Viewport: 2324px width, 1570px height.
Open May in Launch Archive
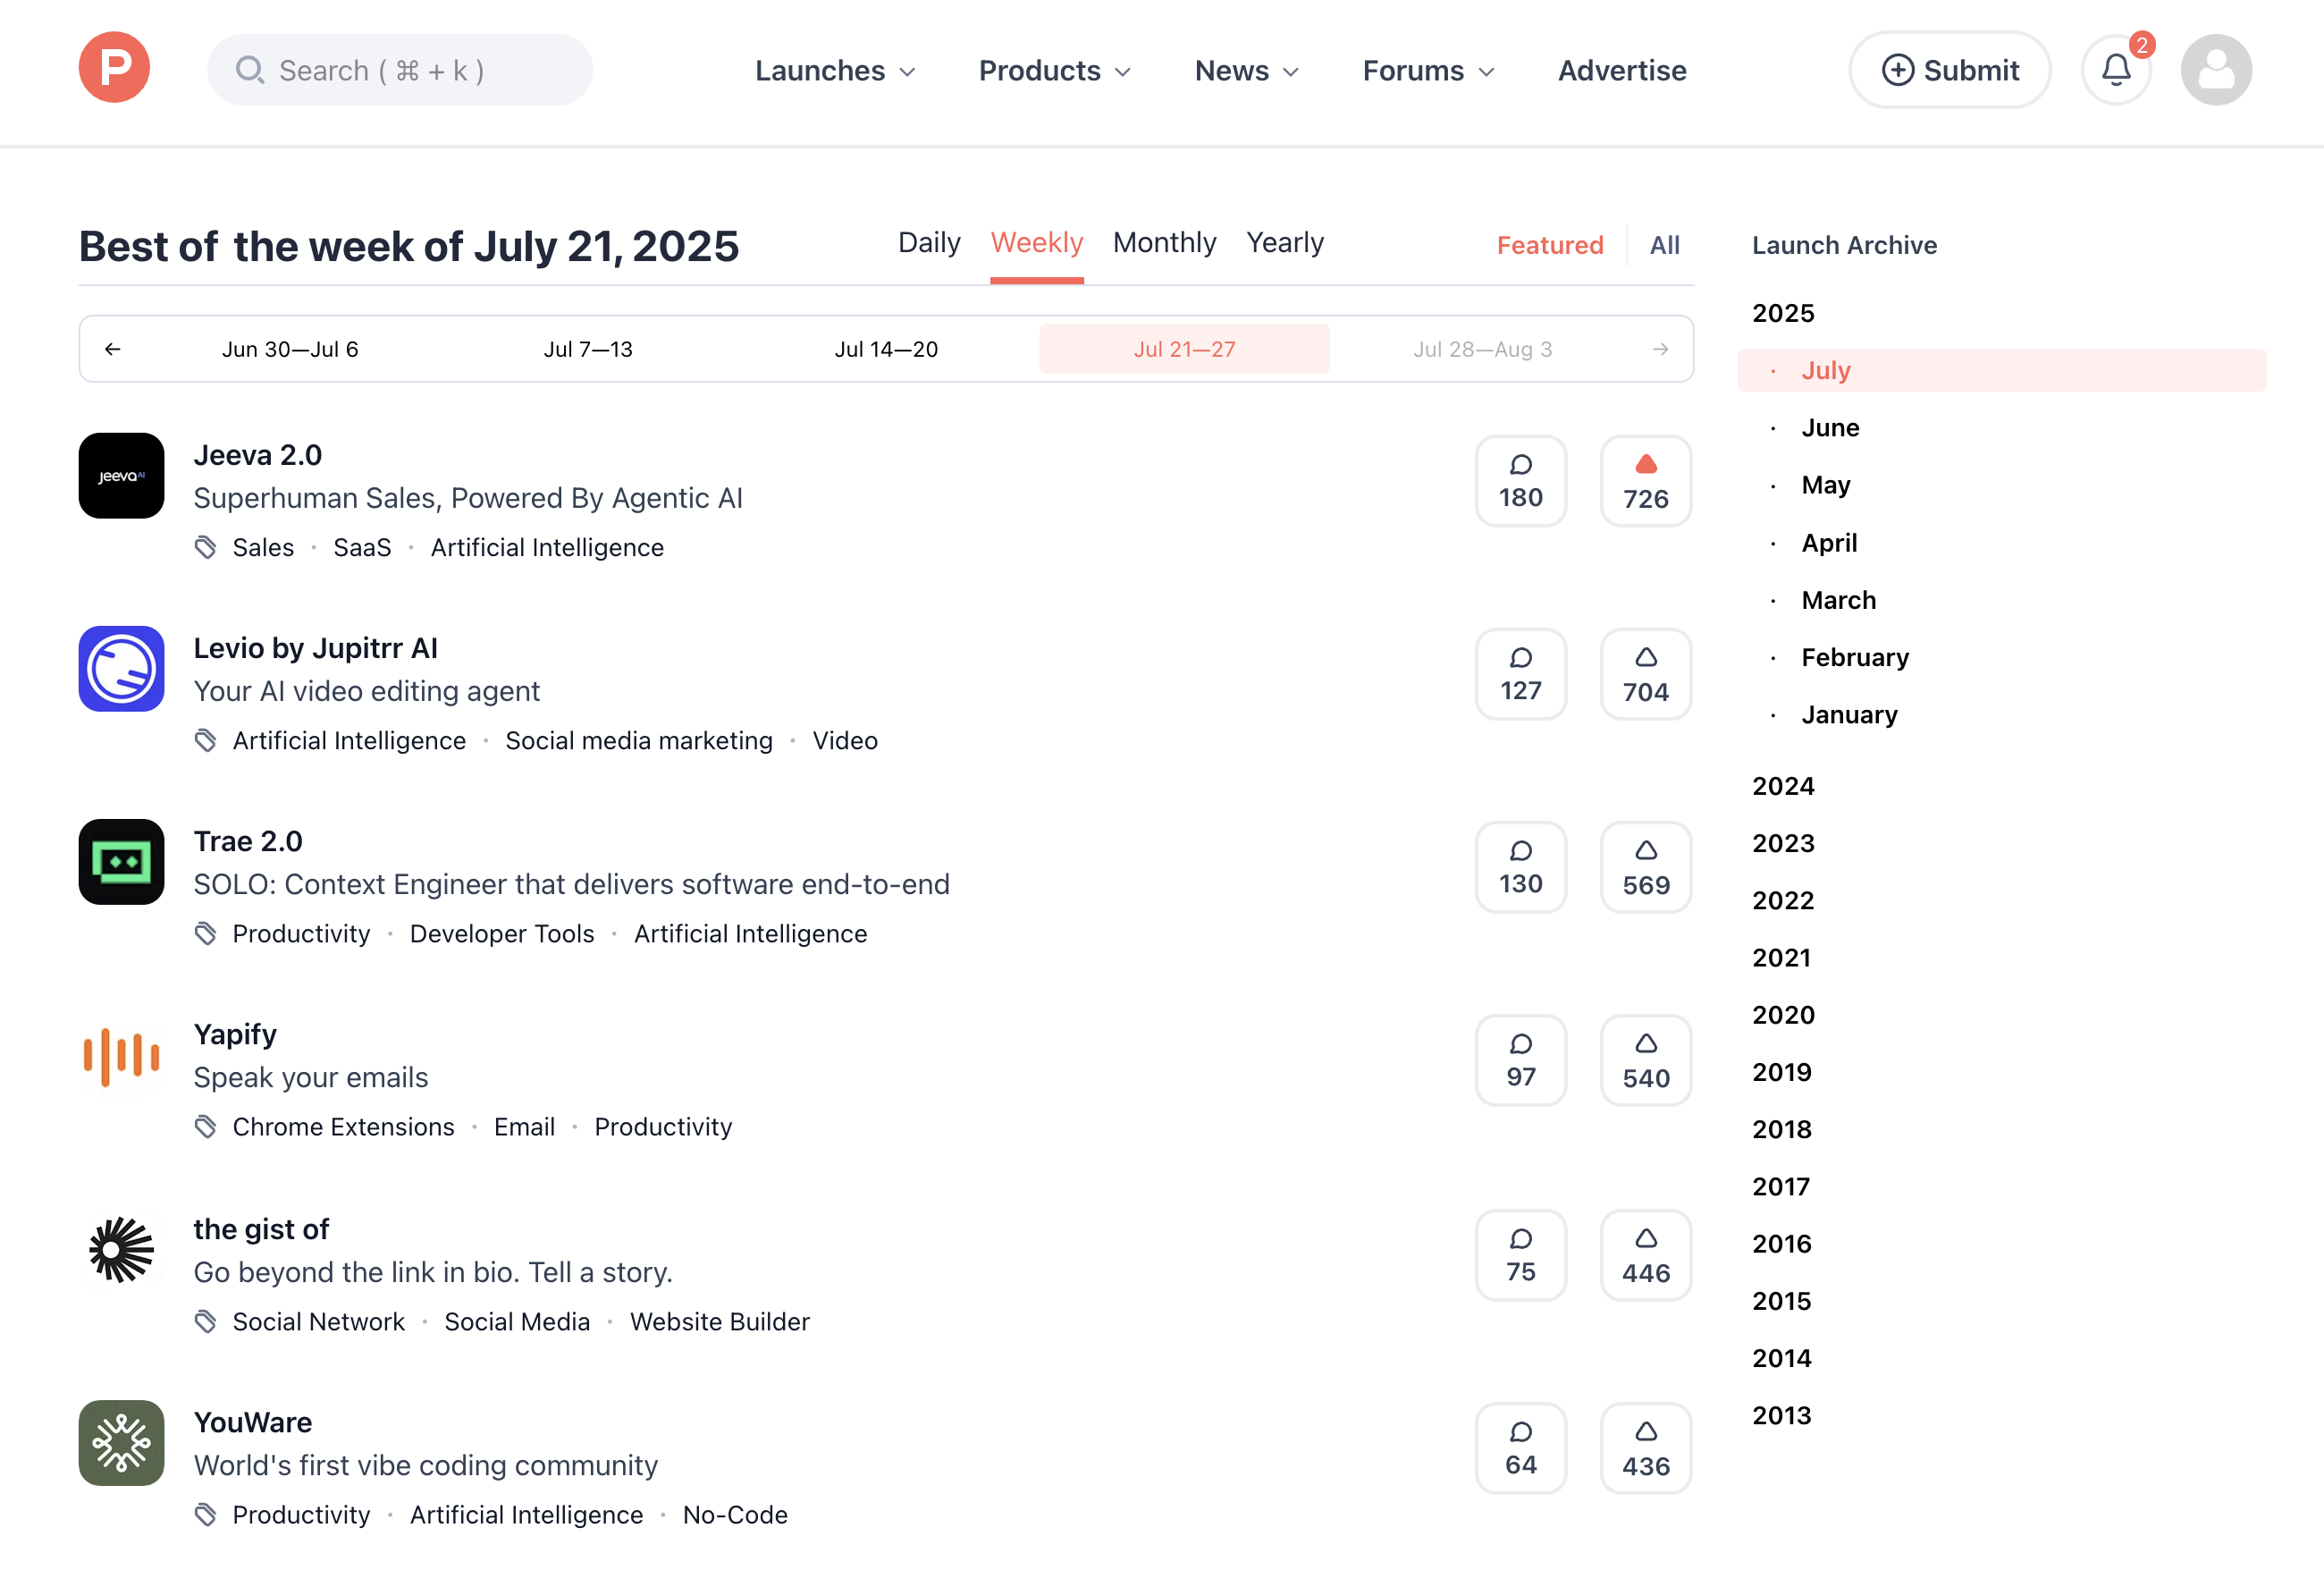pos(1826,485)
